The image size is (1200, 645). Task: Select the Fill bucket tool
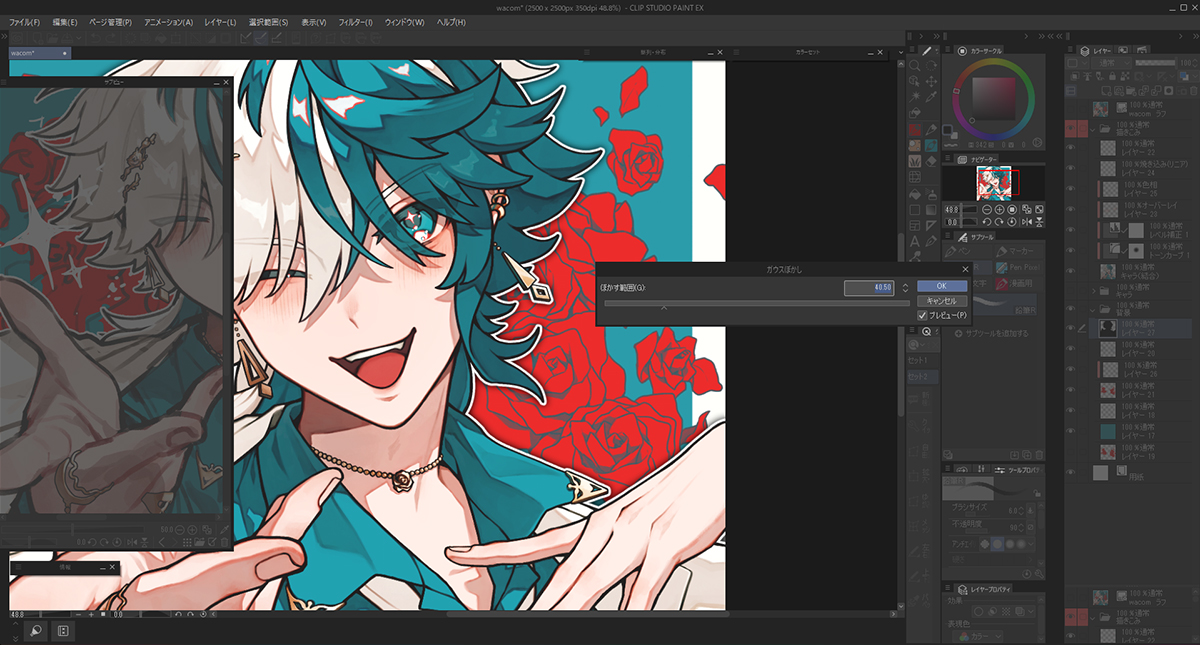[914, 193]
